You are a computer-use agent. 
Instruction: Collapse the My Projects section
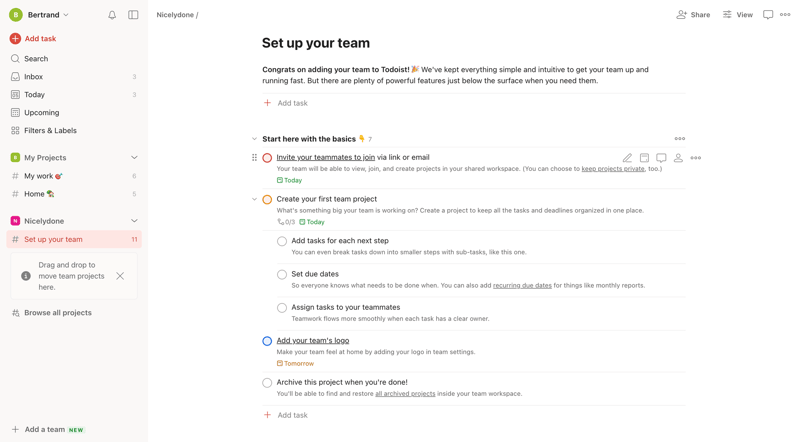pyautogui.click(x=134, y=158)
